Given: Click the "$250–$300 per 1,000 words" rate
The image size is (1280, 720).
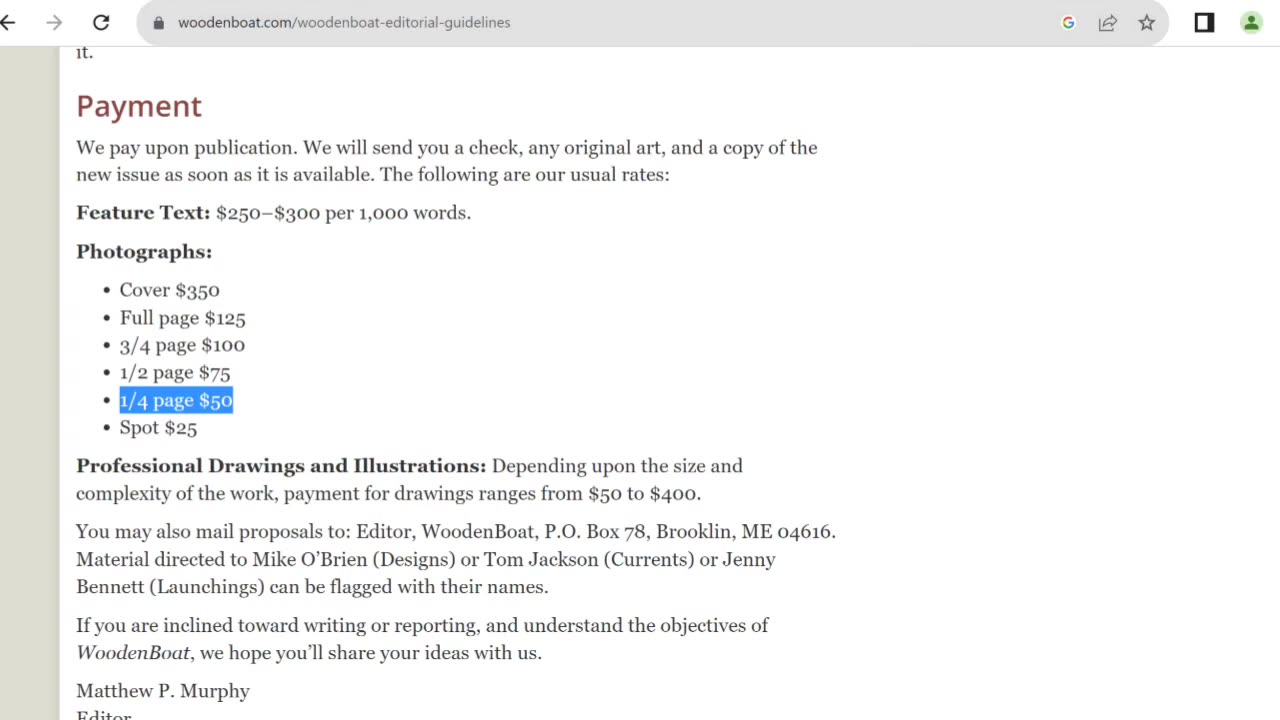Looking at the screenshot, I should (x=341, y=213).
